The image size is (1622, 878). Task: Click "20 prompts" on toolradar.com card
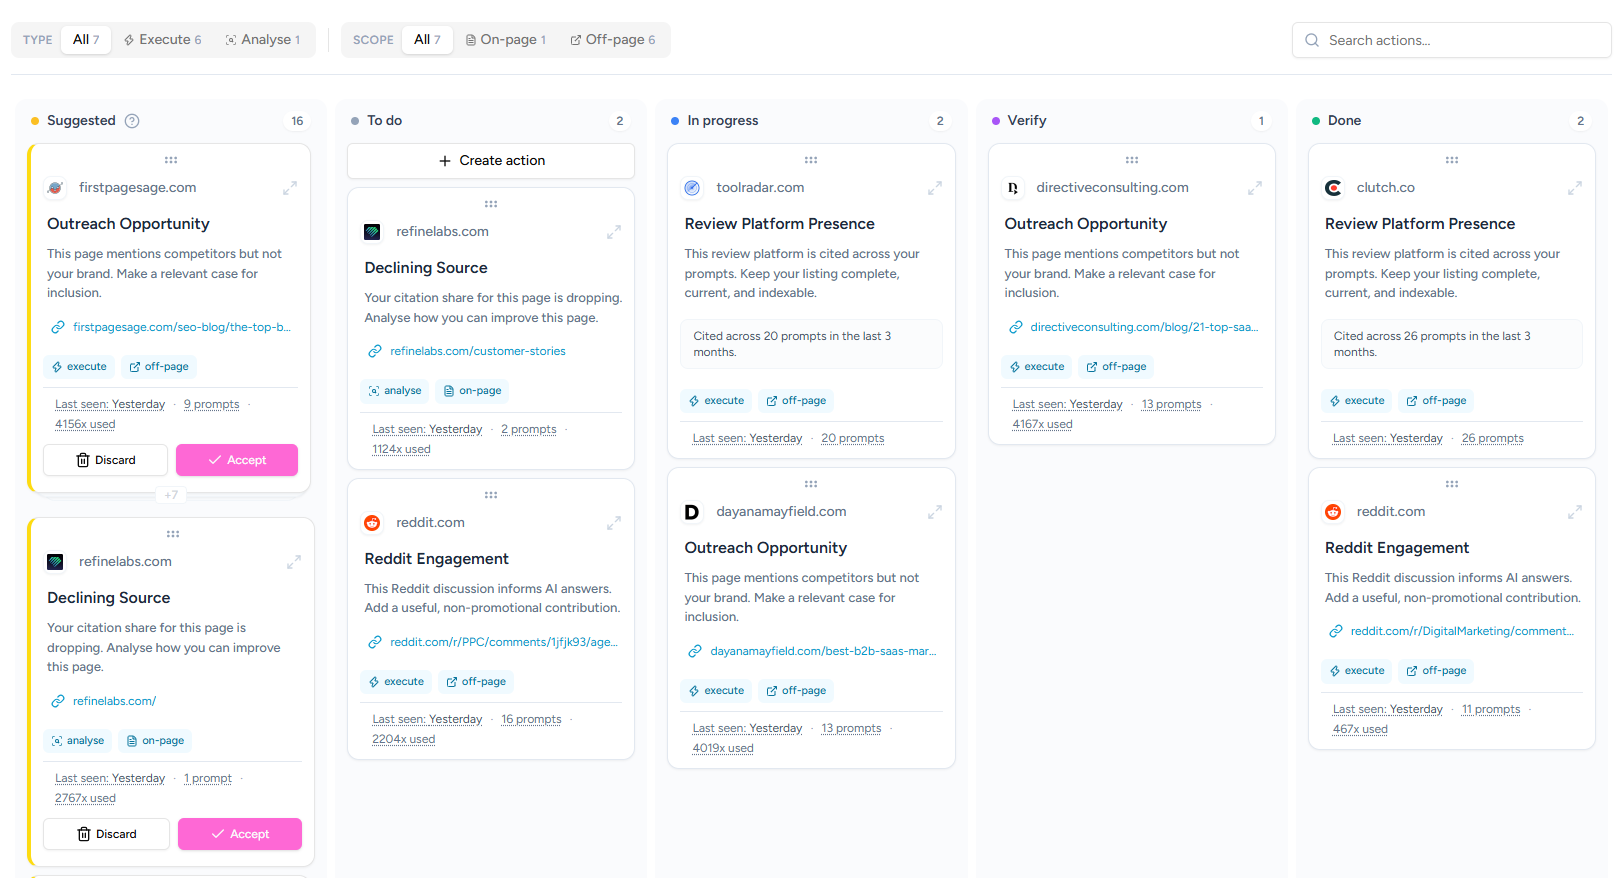(853, 438)
